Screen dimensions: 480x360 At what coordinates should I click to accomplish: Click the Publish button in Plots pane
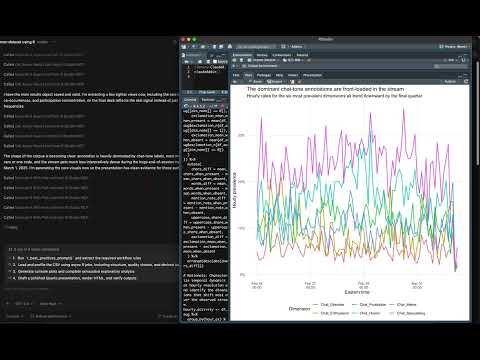coord(450,81)
